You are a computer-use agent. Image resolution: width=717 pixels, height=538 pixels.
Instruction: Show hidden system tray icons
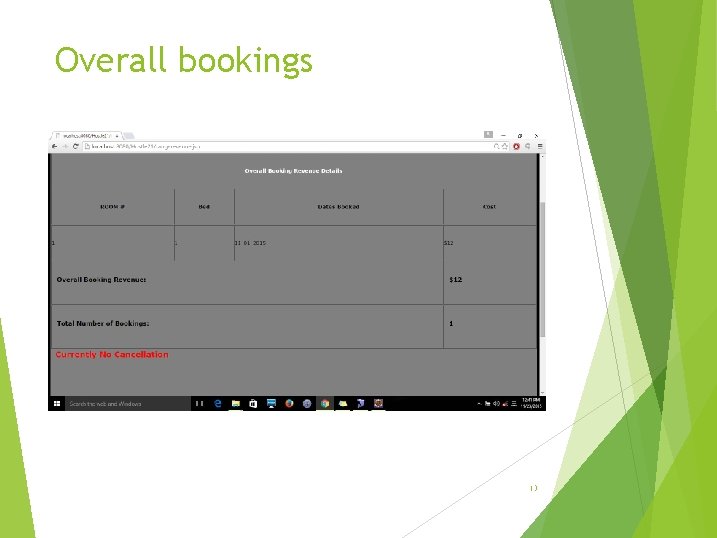(479, 404)
